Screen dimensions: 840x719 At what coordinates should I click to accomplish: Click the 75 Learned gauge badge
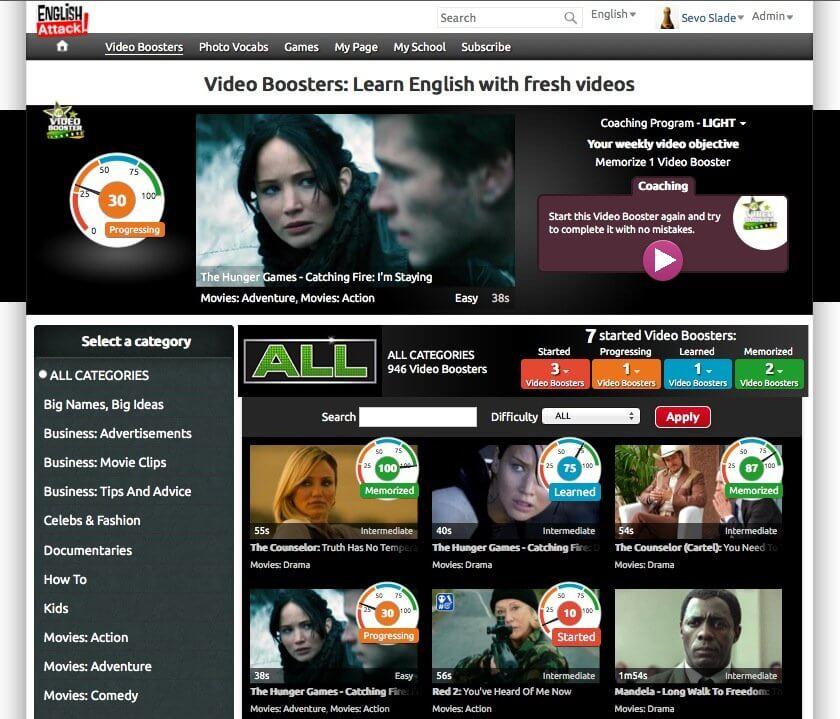point(570,469)
